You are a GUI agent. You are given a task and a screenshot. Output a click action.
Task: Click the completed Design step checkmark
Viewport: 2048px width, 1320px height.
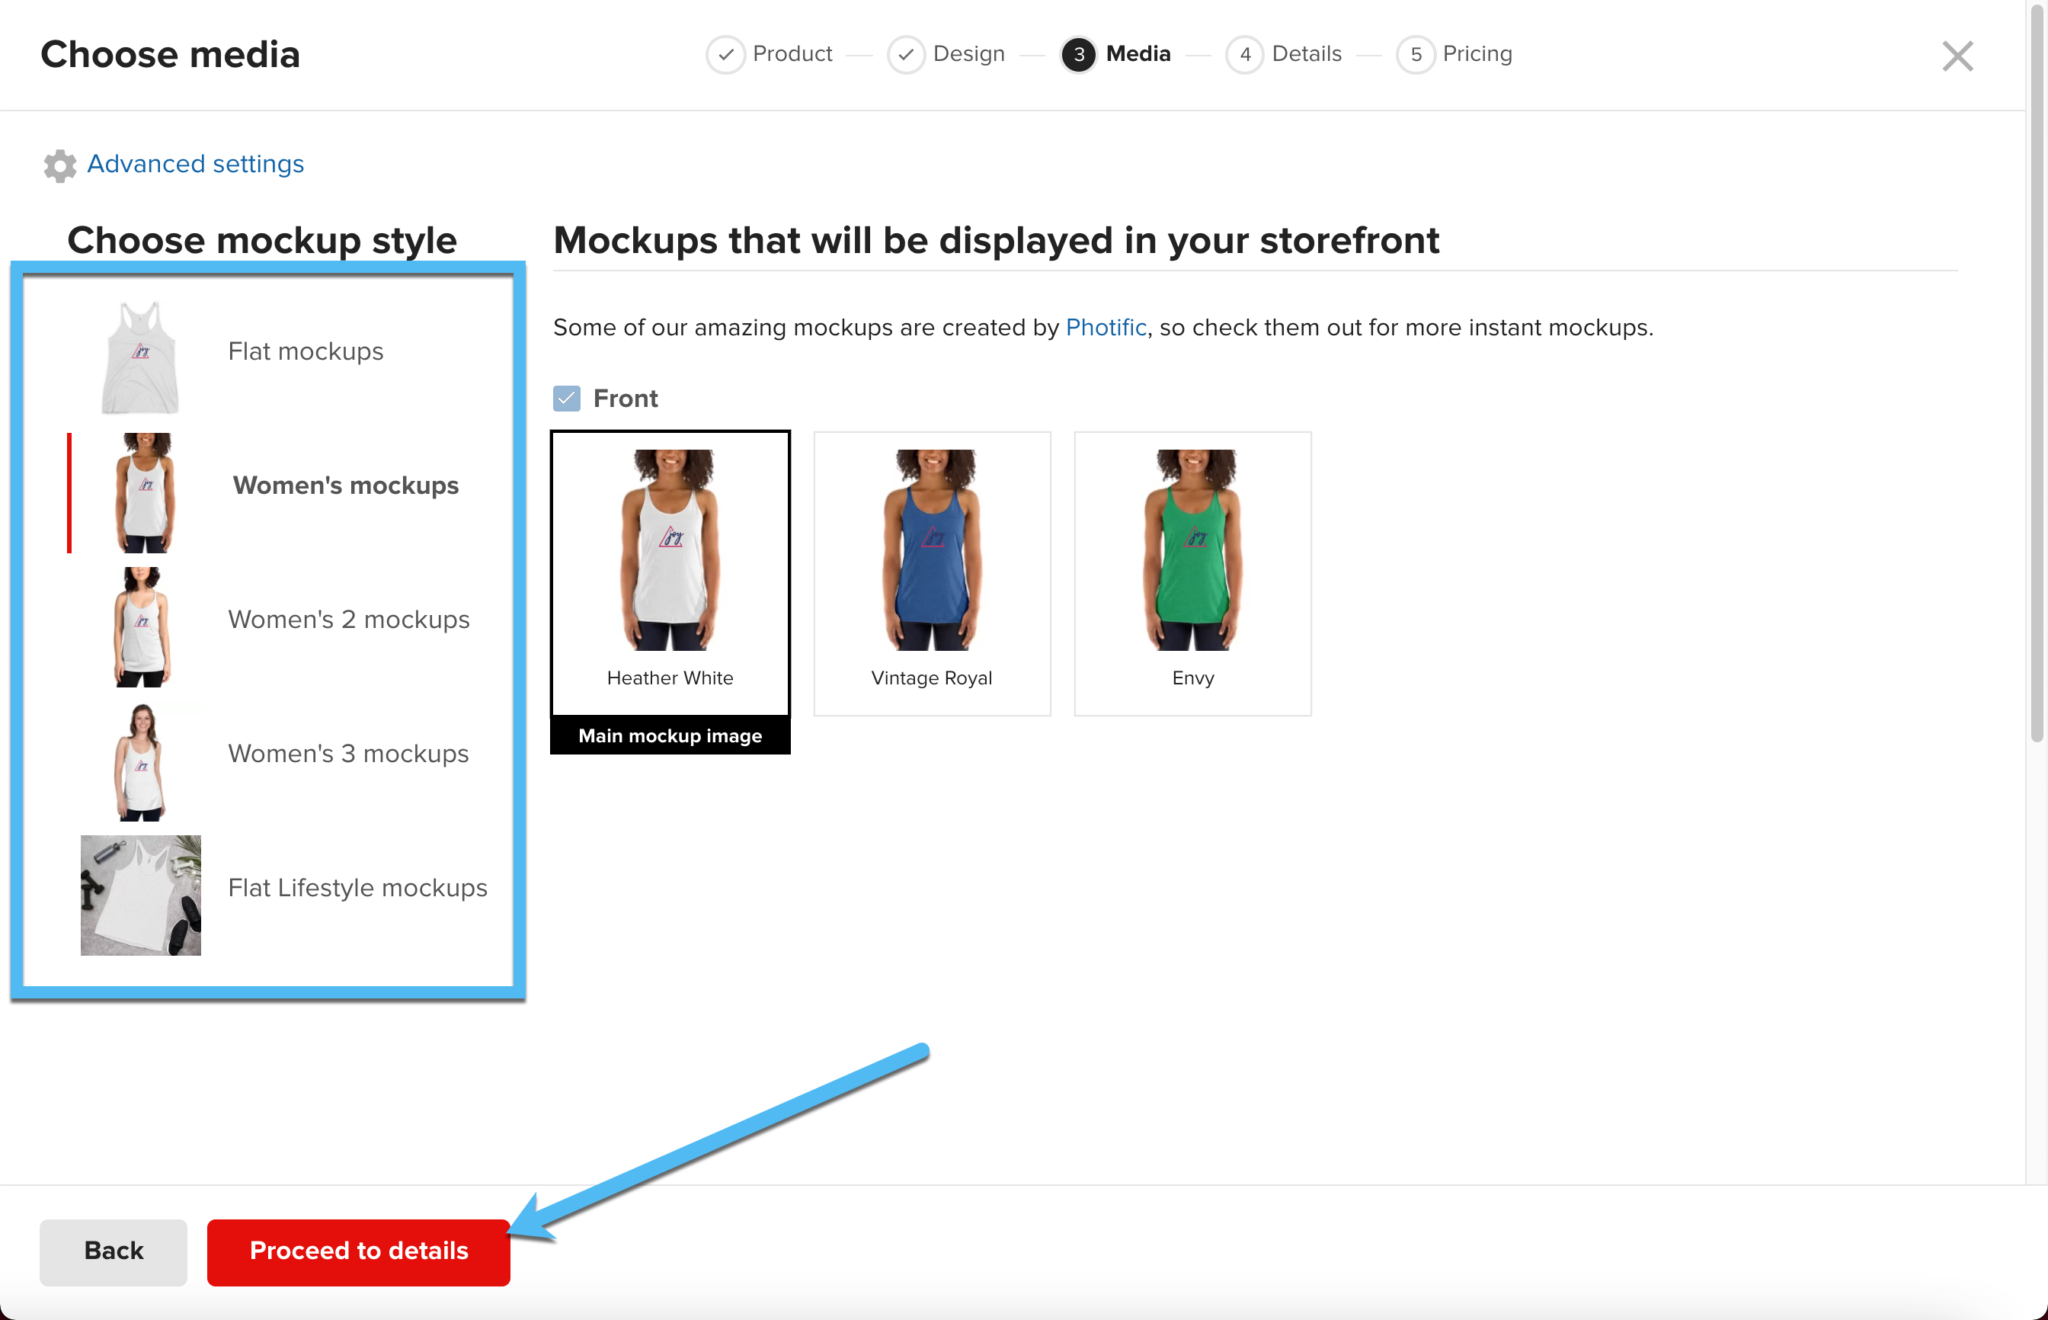906,55
